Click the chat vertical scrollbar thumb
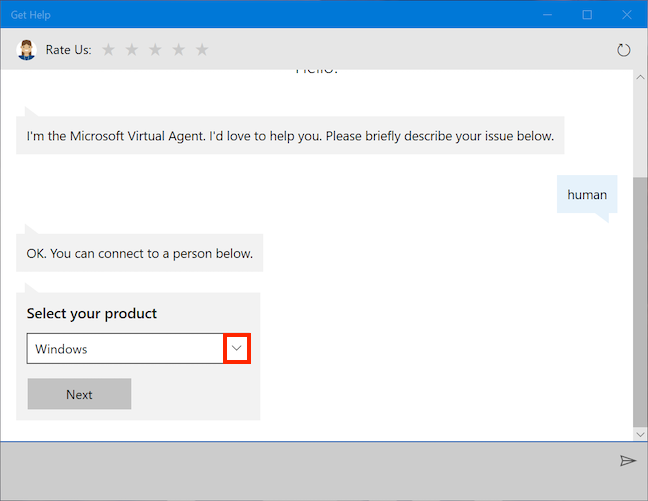Image resolution: width=648 pixels, height=501 pixels. coord(640,300)
